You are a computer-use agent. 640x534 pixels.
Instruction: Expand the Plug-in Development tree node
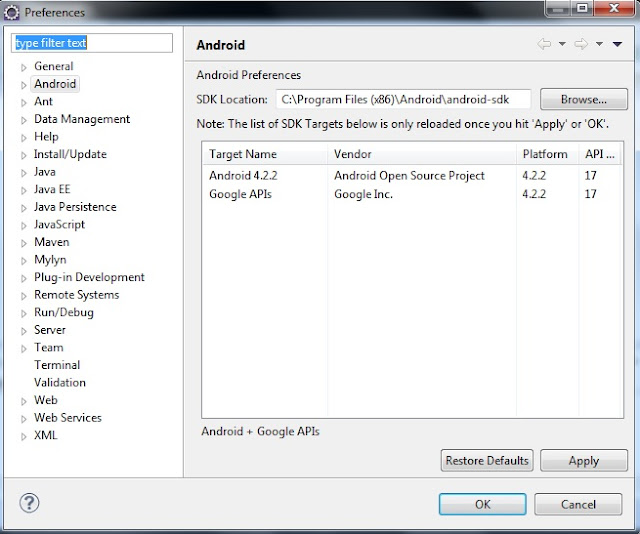24,278
